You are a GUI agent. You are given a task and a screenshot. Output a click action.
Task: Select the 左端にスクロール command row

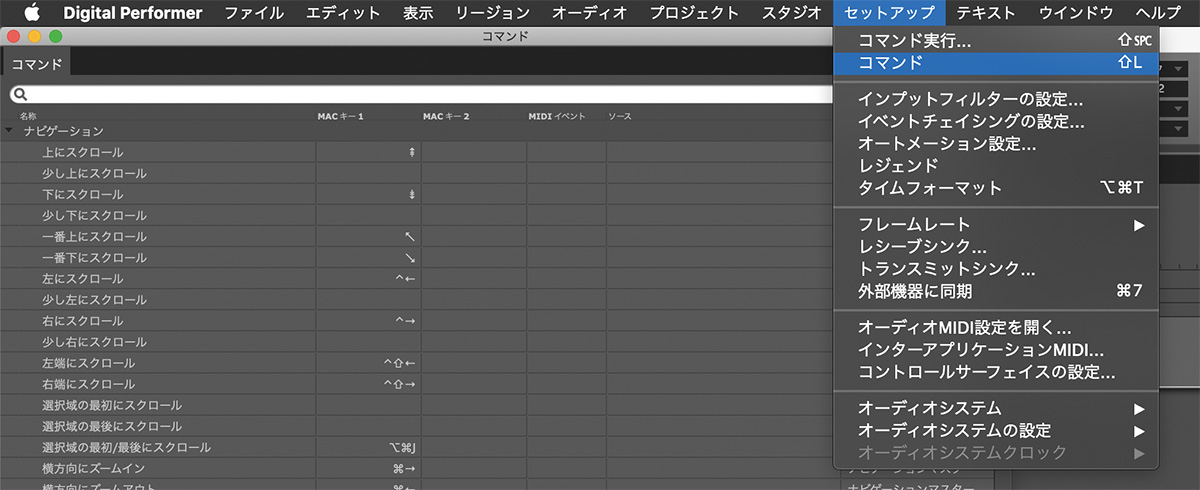(416, 363)
